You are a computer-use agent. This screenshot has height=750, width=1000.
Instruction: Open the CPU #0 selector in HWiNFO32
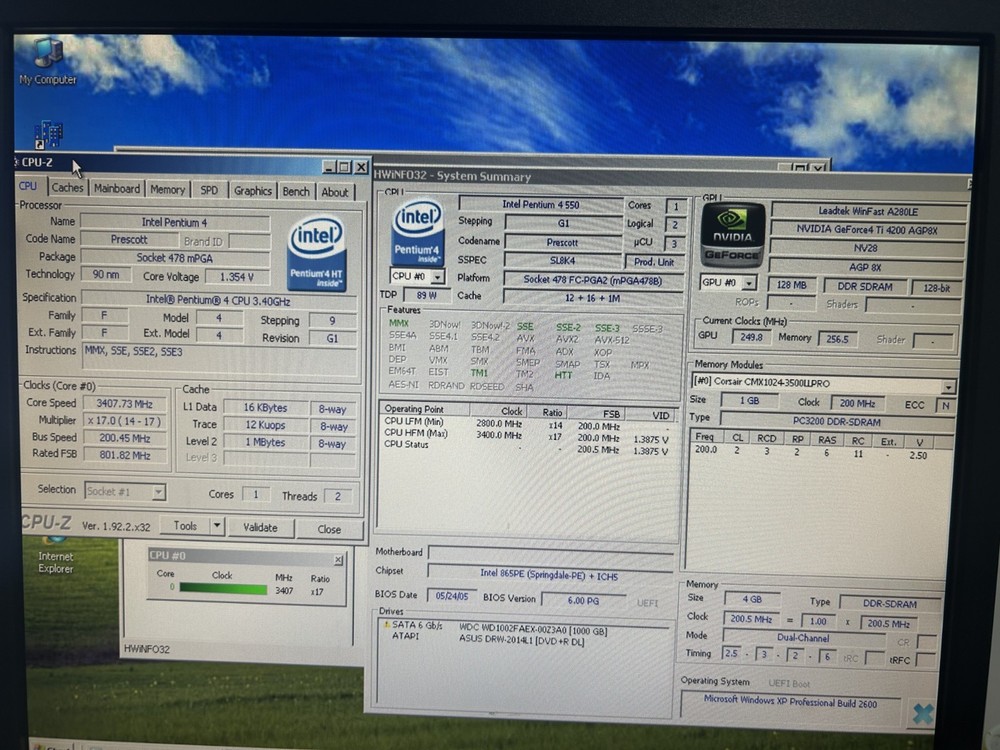[417, 276]
